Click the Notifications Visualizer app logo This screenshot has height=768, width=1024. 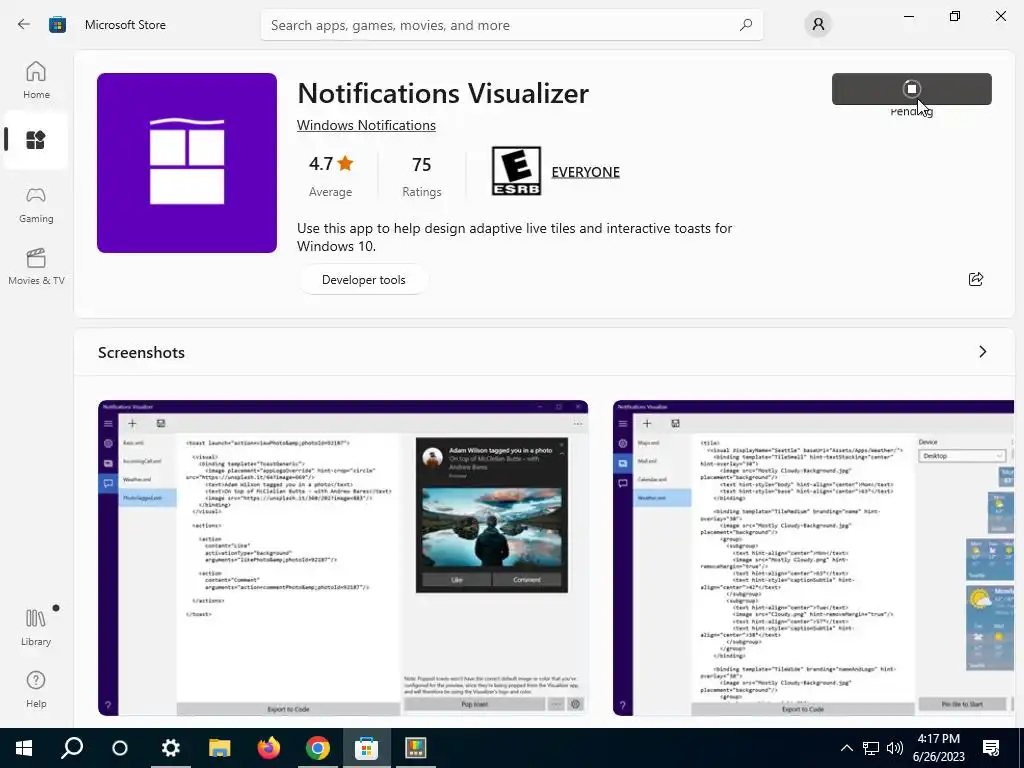tap(187, 163)
